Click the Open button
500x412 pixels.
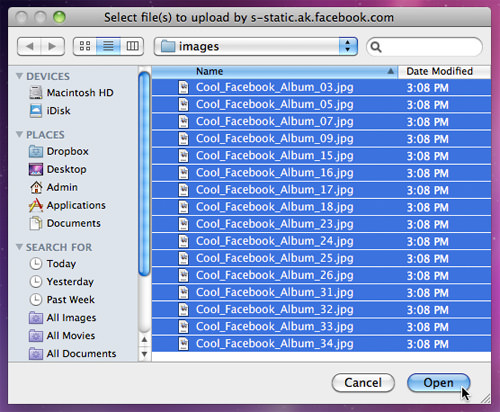point(438,383)
